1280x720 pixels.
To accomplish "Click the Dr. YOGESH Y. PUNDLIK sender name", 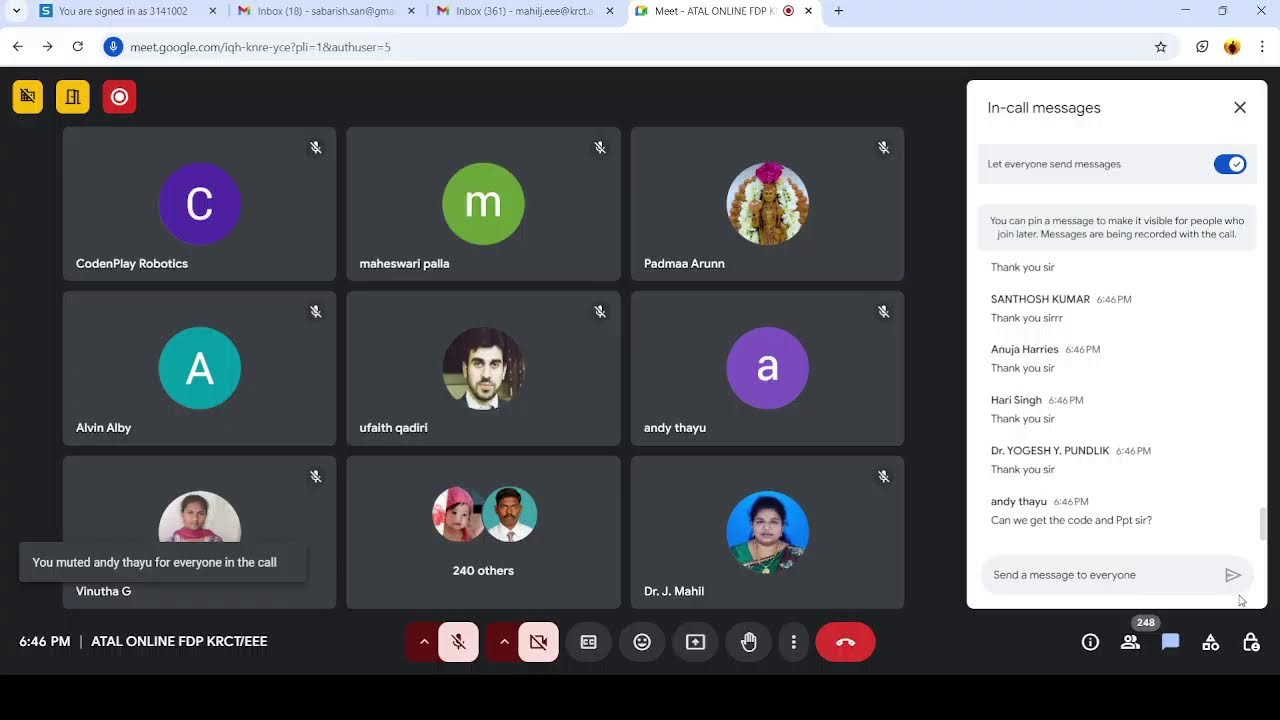I will (x=1050, y=451).
